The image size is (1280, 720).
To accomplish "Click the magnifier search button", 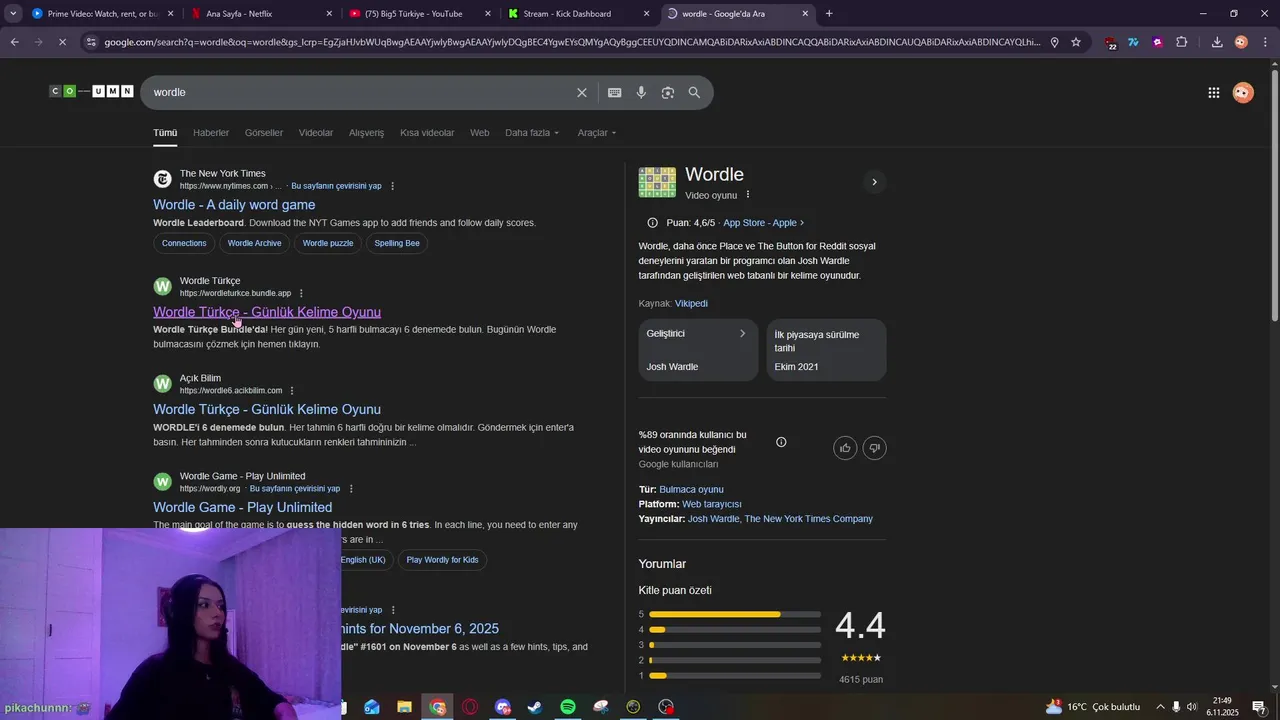I will click(x=694, y=92).
